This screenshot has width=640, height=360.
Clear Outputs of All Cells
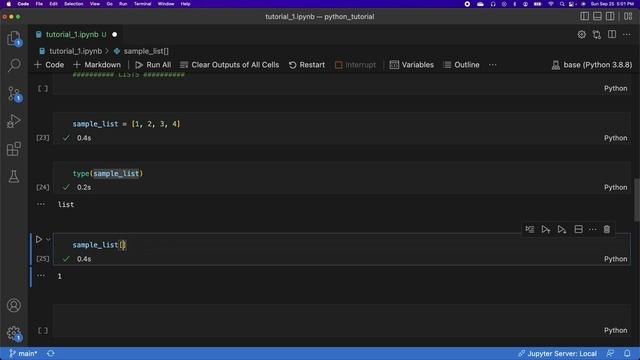229,65
